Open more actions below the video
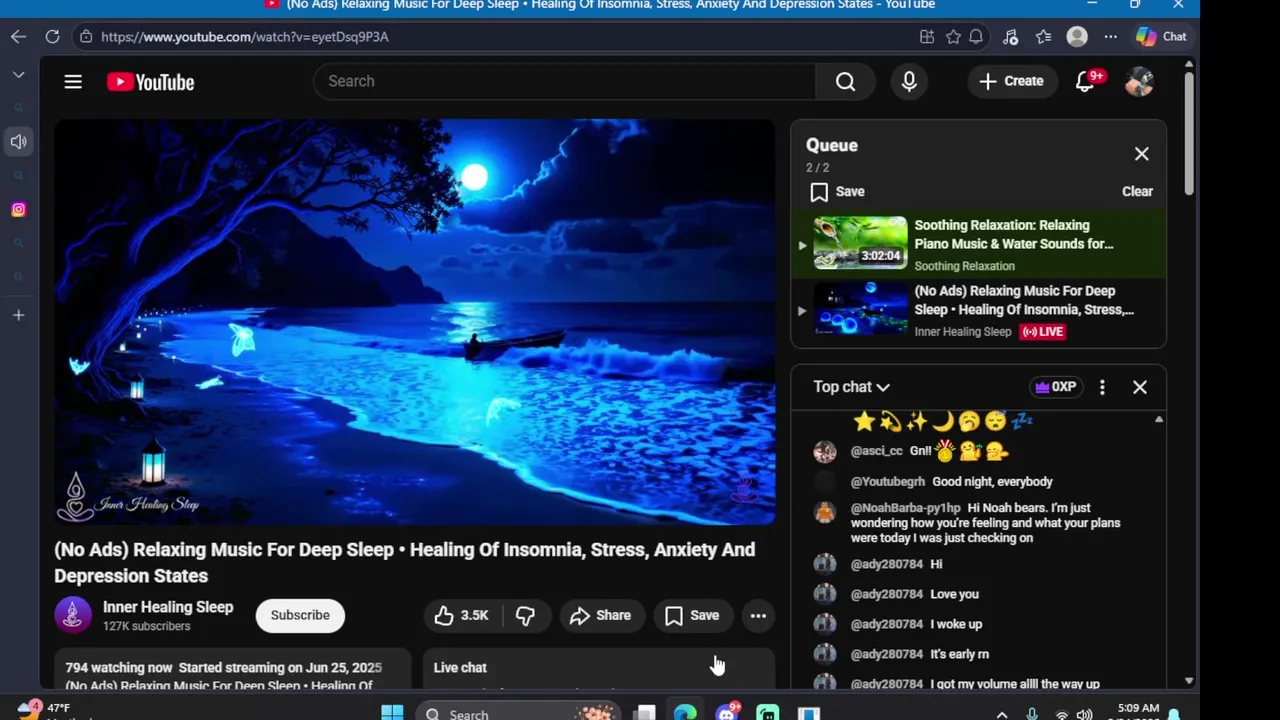Viewport: 1280px width, 720px height. coord(758,615)
